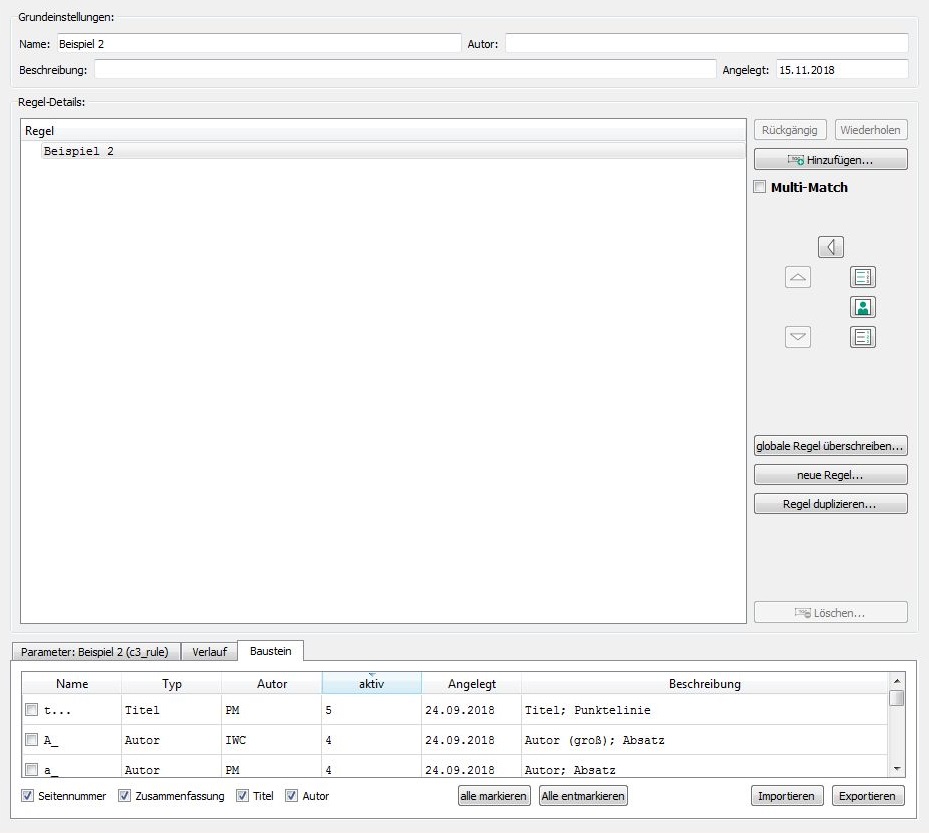Click globale Regel überschreiben... button

(831, 446)
